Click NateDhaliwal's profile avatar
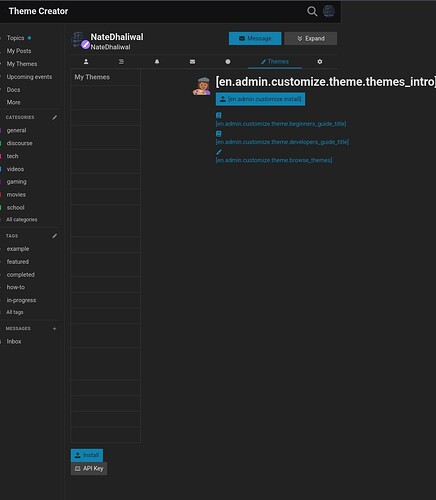The width and height of the screenshot is (436, 500). tap(79, 40)
